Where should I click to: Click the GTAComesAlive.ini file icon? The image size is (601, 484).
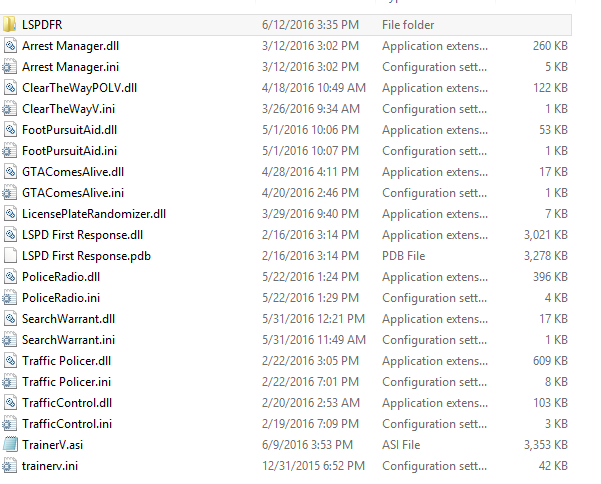[9, 193]
